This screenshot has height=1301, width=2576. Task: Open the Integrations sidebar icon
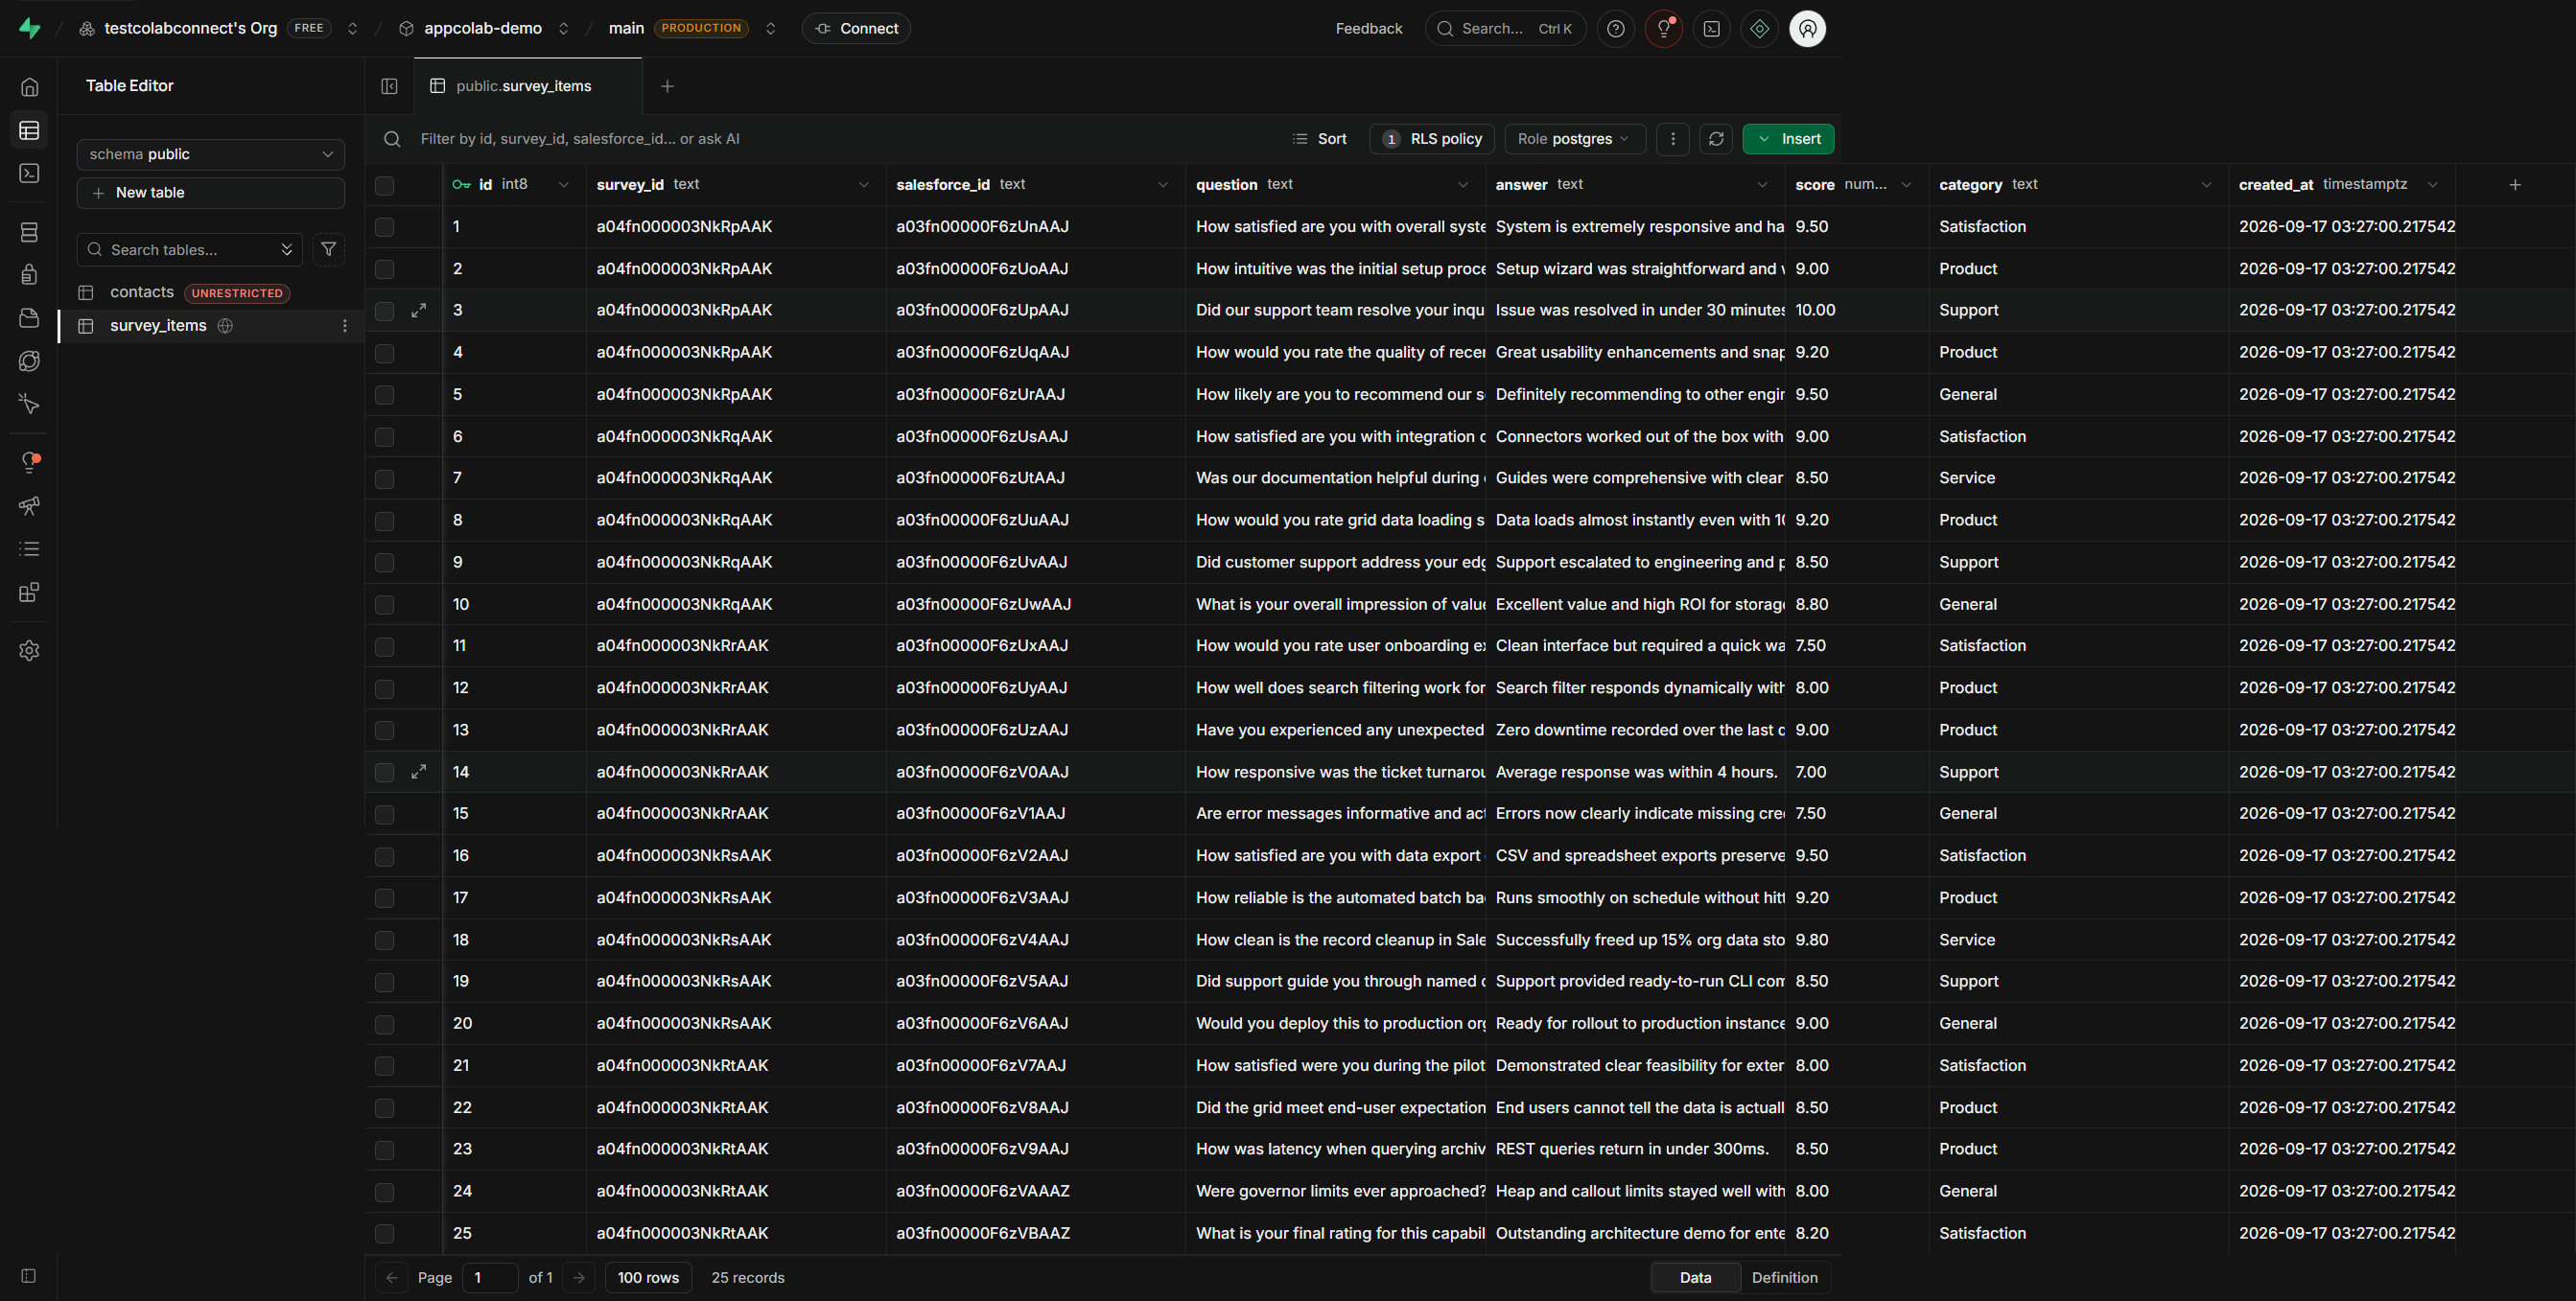(x=29, y=592)
